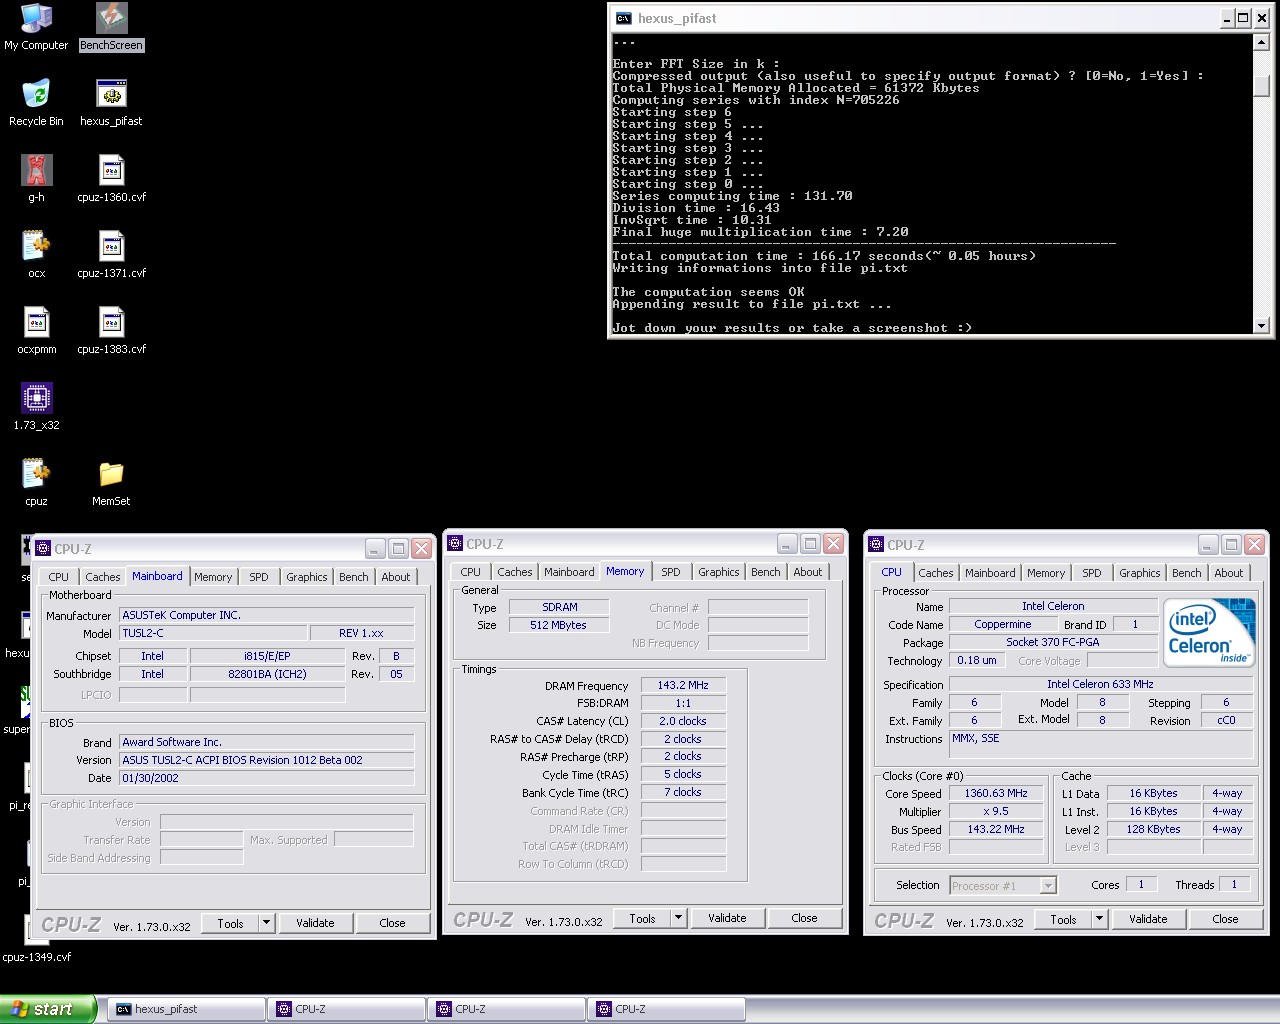Click Manufacturer field ASUSTeK Computer INC.
The height and width of the screenshot is (1024, 1280).
pyautogui.click(x=267, y=615)
